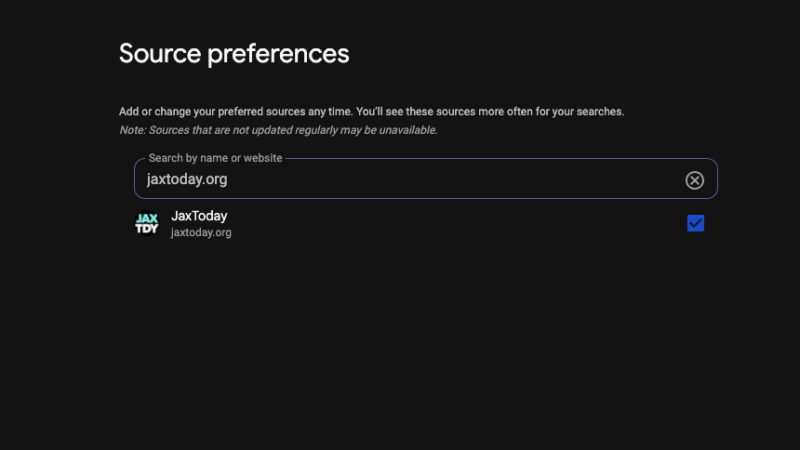Click the 'Add or change your preferred sources' description
The width and height of the screenshot is (800, 450).
pos(235,112)
